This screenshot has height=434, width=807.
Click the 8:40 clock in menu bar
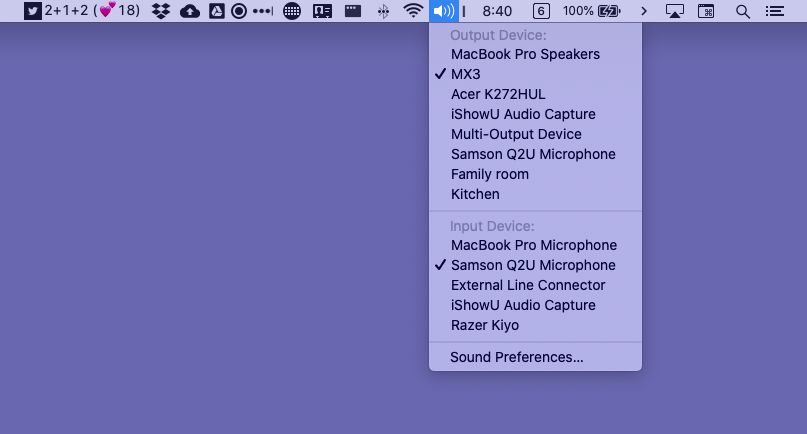497,11
